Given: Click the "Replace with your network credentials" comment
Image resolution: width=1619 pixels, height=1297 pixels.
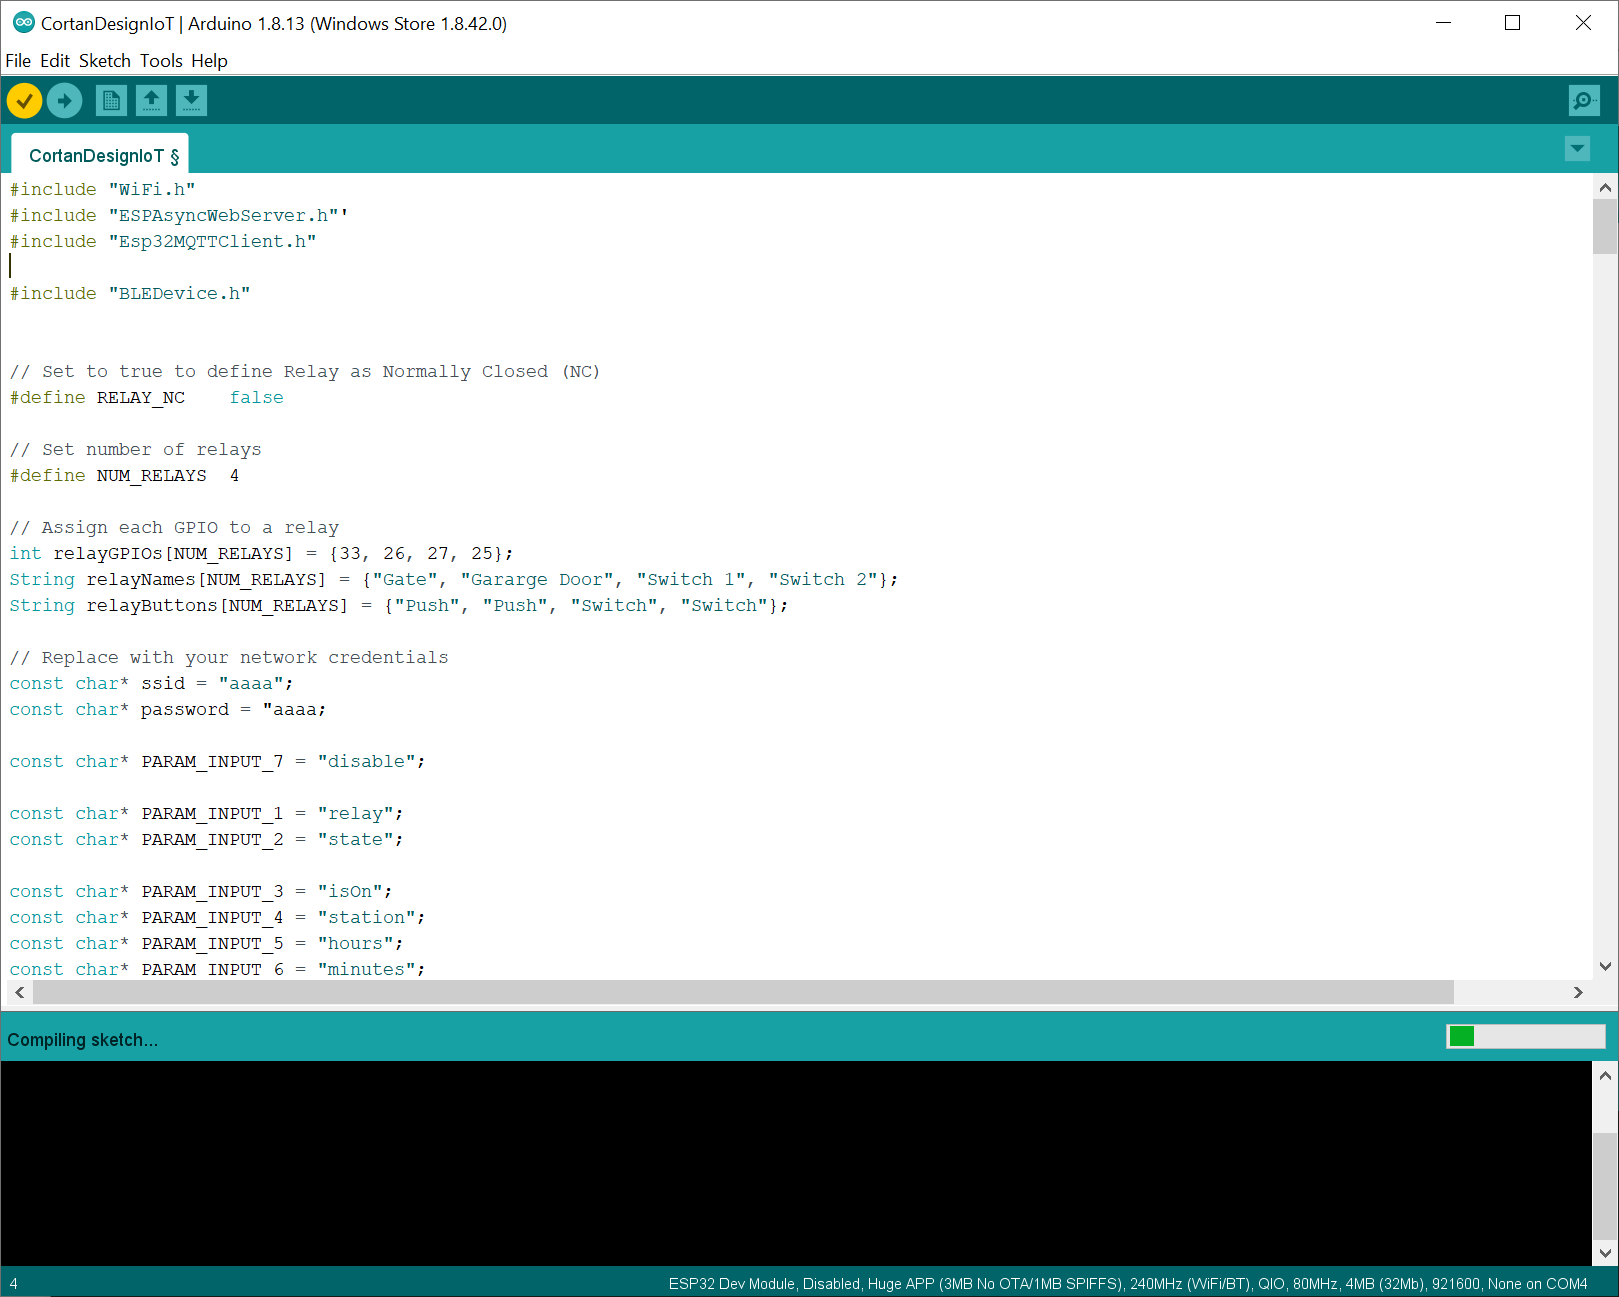Looking at the screenshot, I should 229,657.
